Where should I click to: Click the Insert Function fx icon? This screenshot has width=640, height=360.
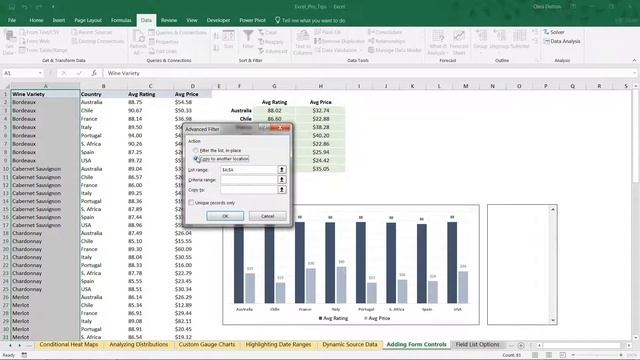[93, 73]
